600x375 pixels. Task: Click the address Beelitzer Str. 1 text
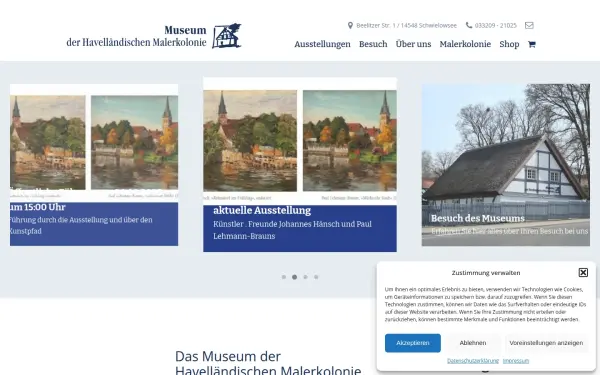(x=406, y=26)
